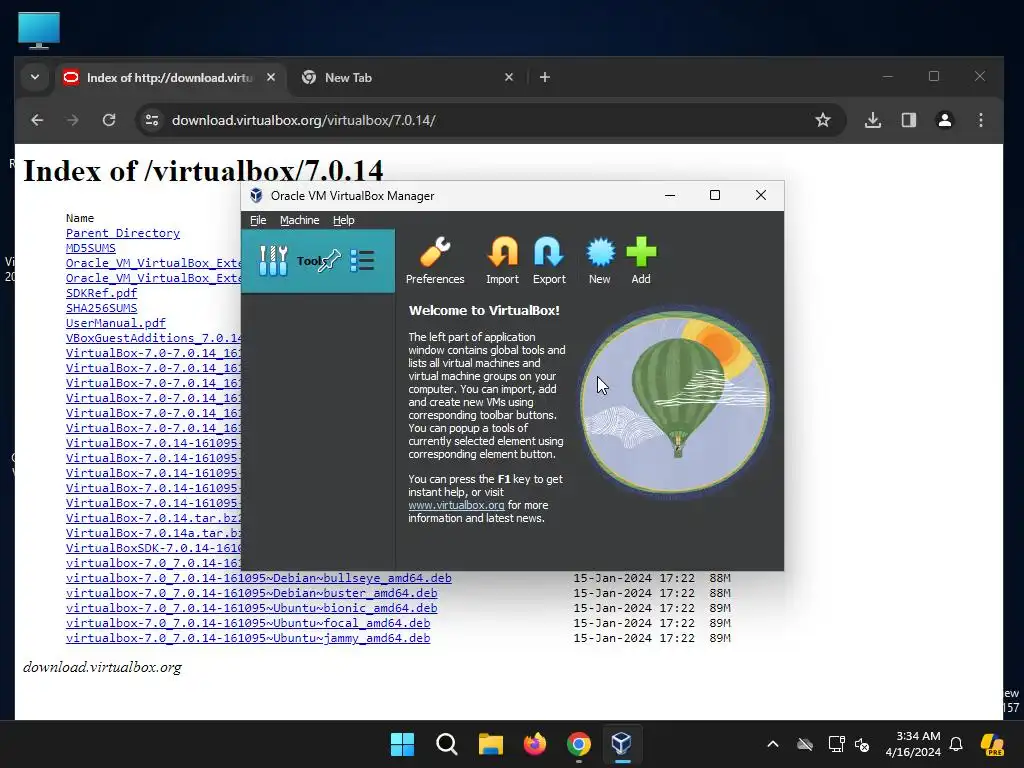Reload the page in Chrome

tap(109, 120)
